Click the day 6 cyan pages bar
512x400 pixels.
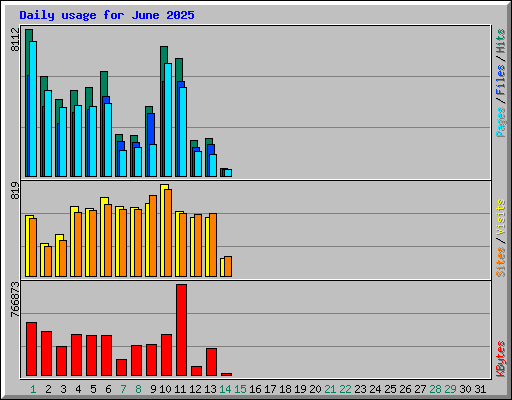coord(108,140)
